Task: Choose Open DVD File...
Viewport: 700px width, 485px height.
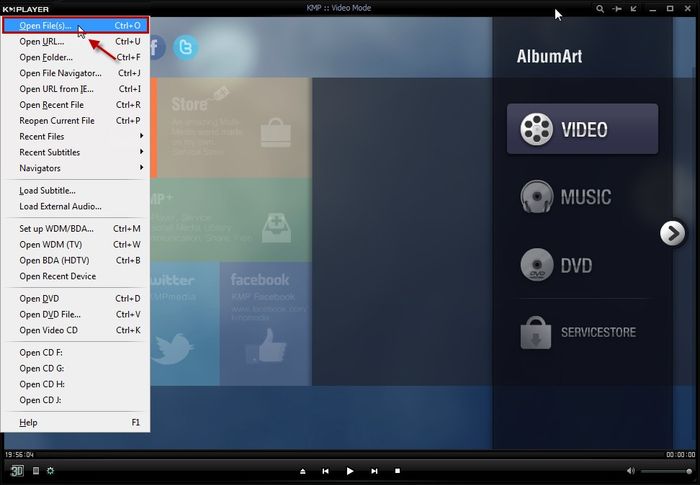Action: click(x=75, y=314)
